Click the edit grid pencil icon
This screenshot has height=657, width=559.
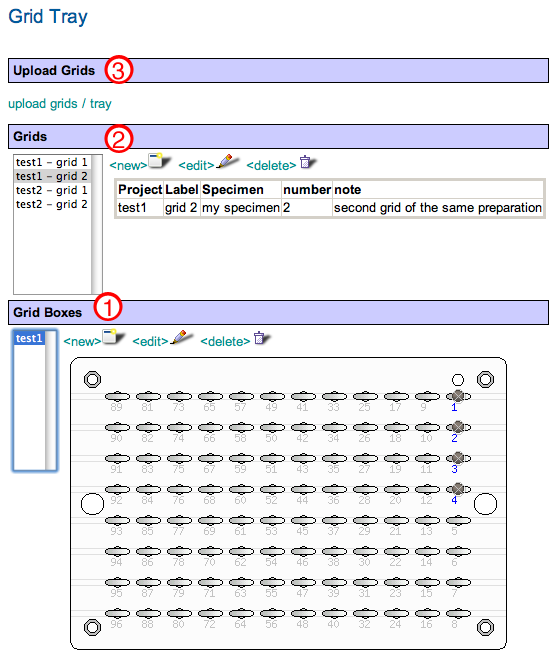click(228, 161)
